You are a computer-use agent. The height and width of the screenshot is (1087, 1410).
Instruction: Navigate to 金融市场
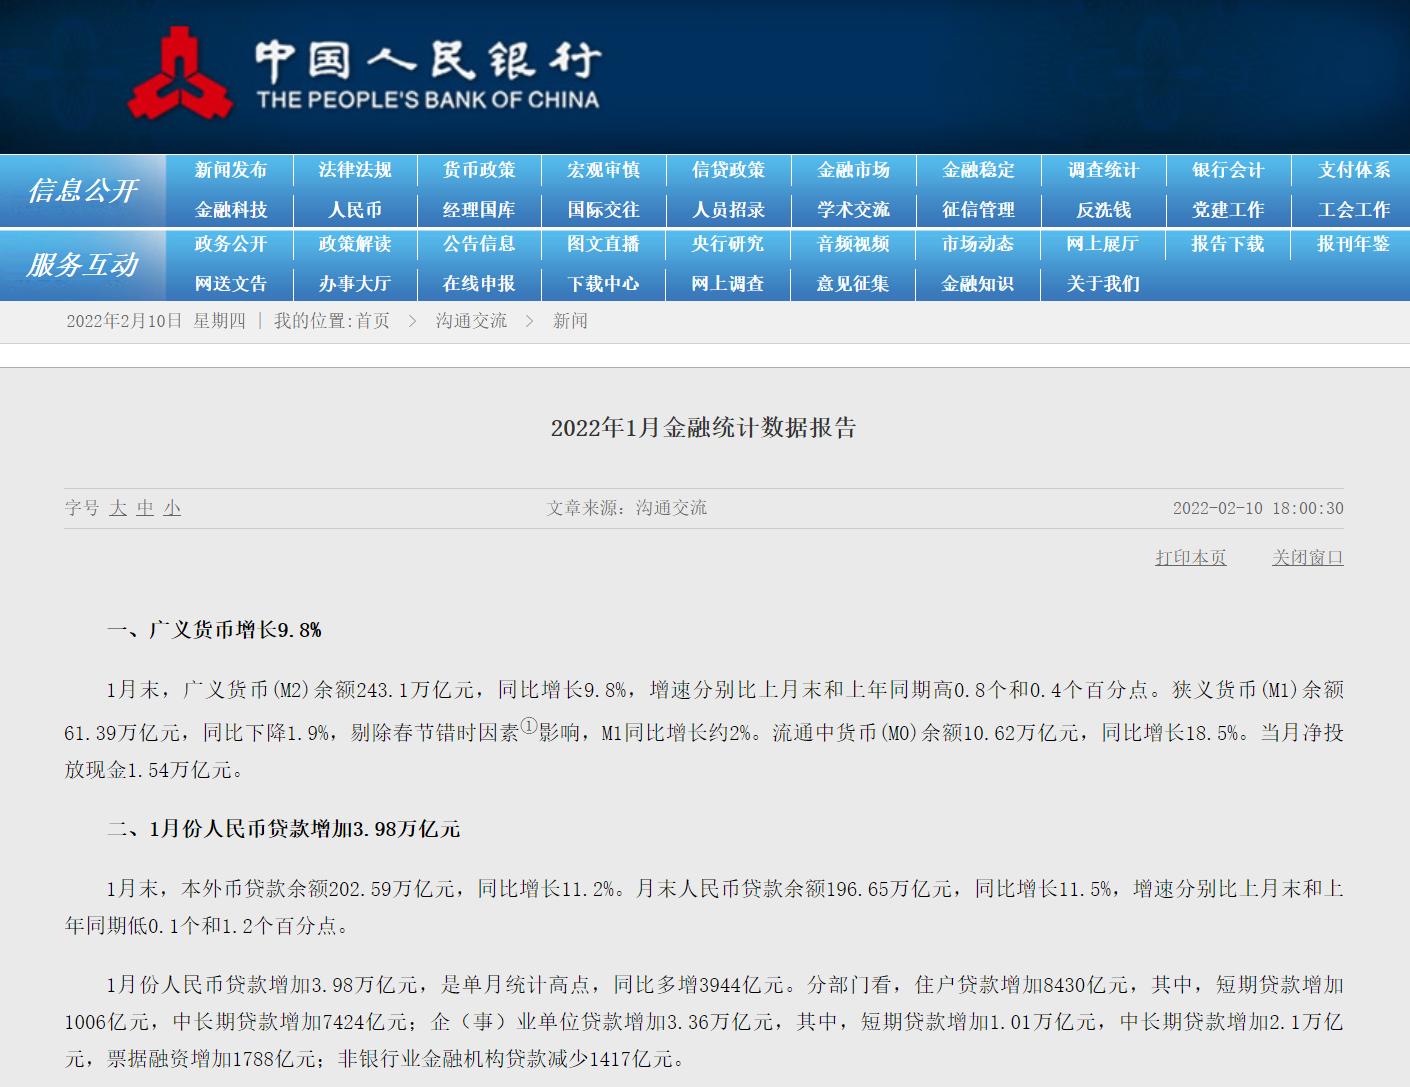point(854,170)
